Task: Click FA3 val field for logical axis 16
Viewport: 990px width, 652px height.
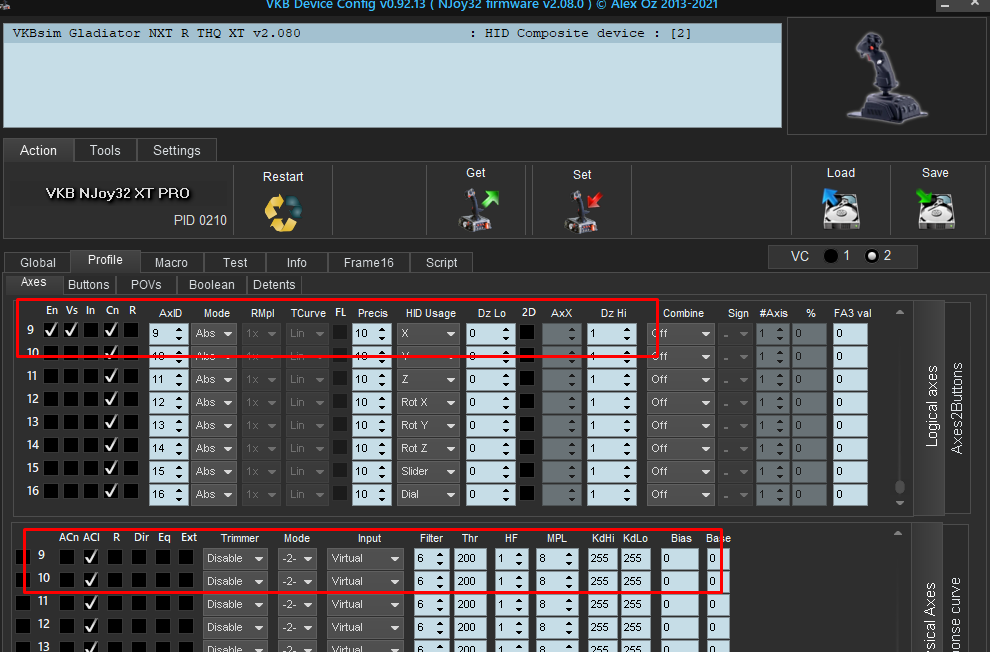Action: (850, 494)
